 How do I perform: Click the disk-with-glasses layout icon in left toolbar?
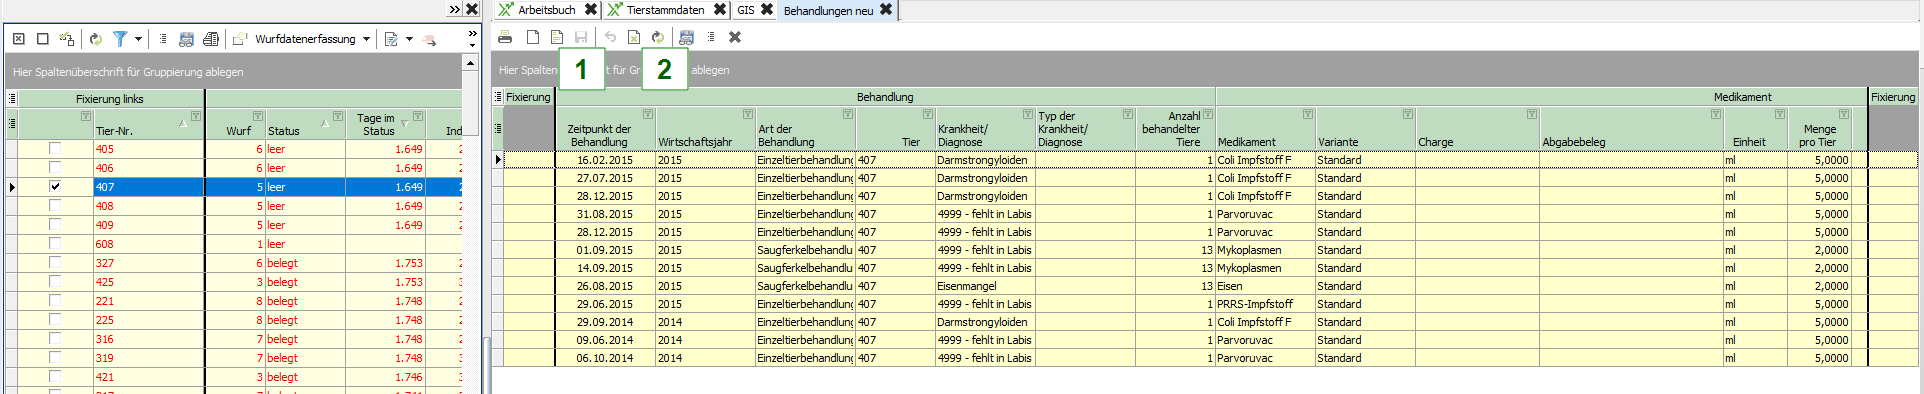[x=186, y=39]
